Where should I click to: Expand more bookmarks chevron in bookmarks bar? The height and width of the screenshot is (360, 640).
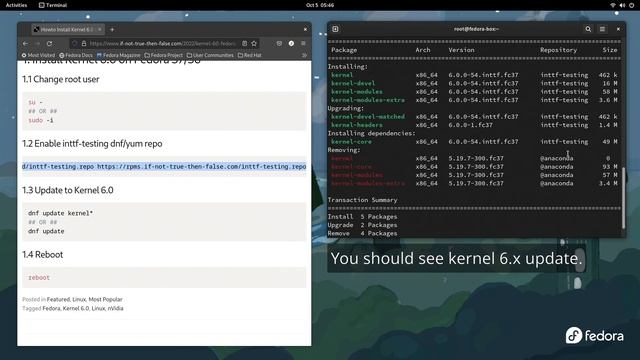[x=304, y=55]
